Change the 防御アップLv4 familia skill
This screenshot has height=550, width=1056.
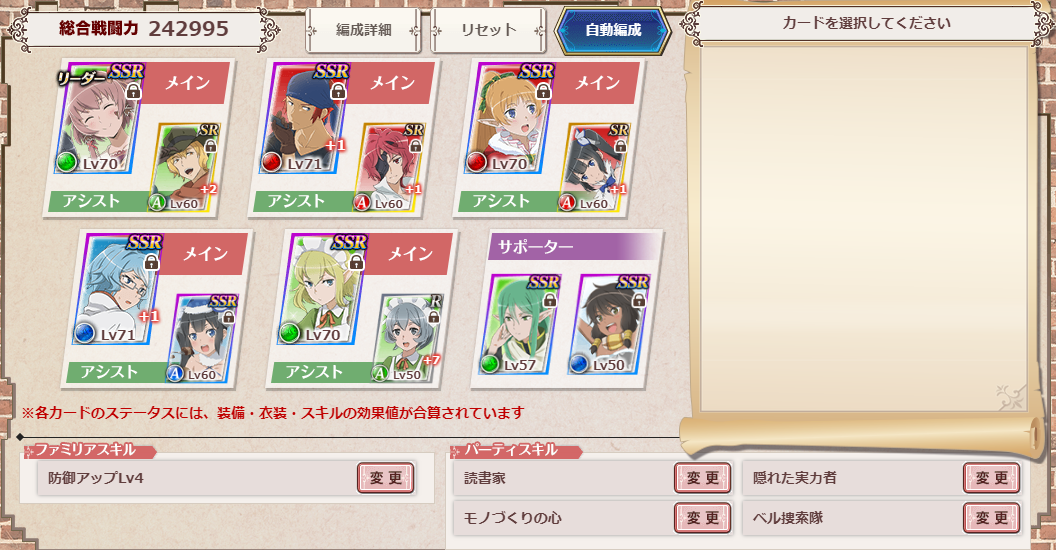click(385, 478)
